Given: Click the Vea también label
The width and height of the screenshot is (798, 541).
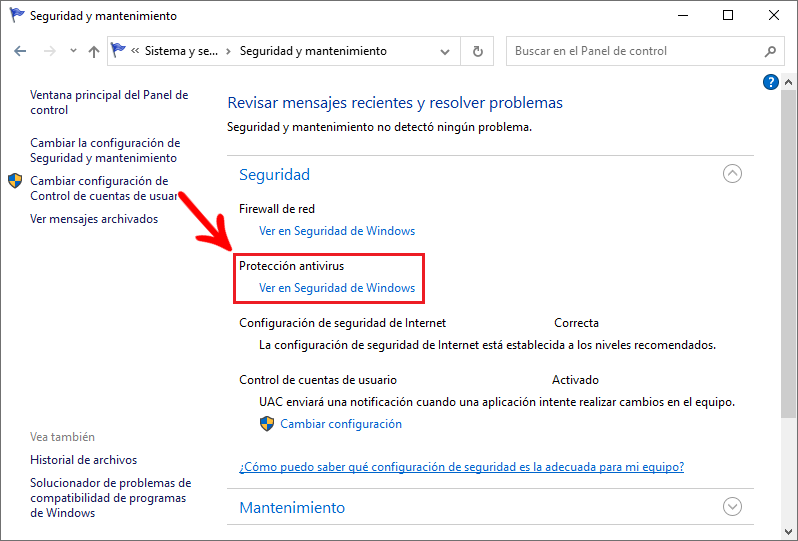Looking at the screenshot, I should pyautogui.click(x=62, y=437).
